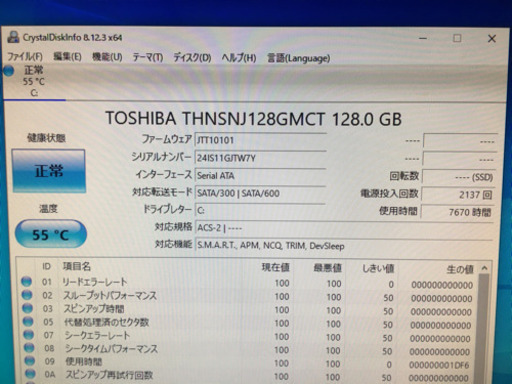Click the status orb for ID 05 代替処理済のセクタ数
Screen dimensions: 512x384
click(x=28, y=321)
